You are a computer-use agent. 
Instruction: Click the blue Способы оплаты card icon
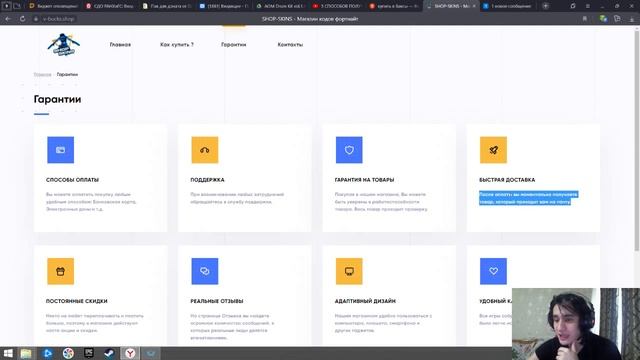60,150
